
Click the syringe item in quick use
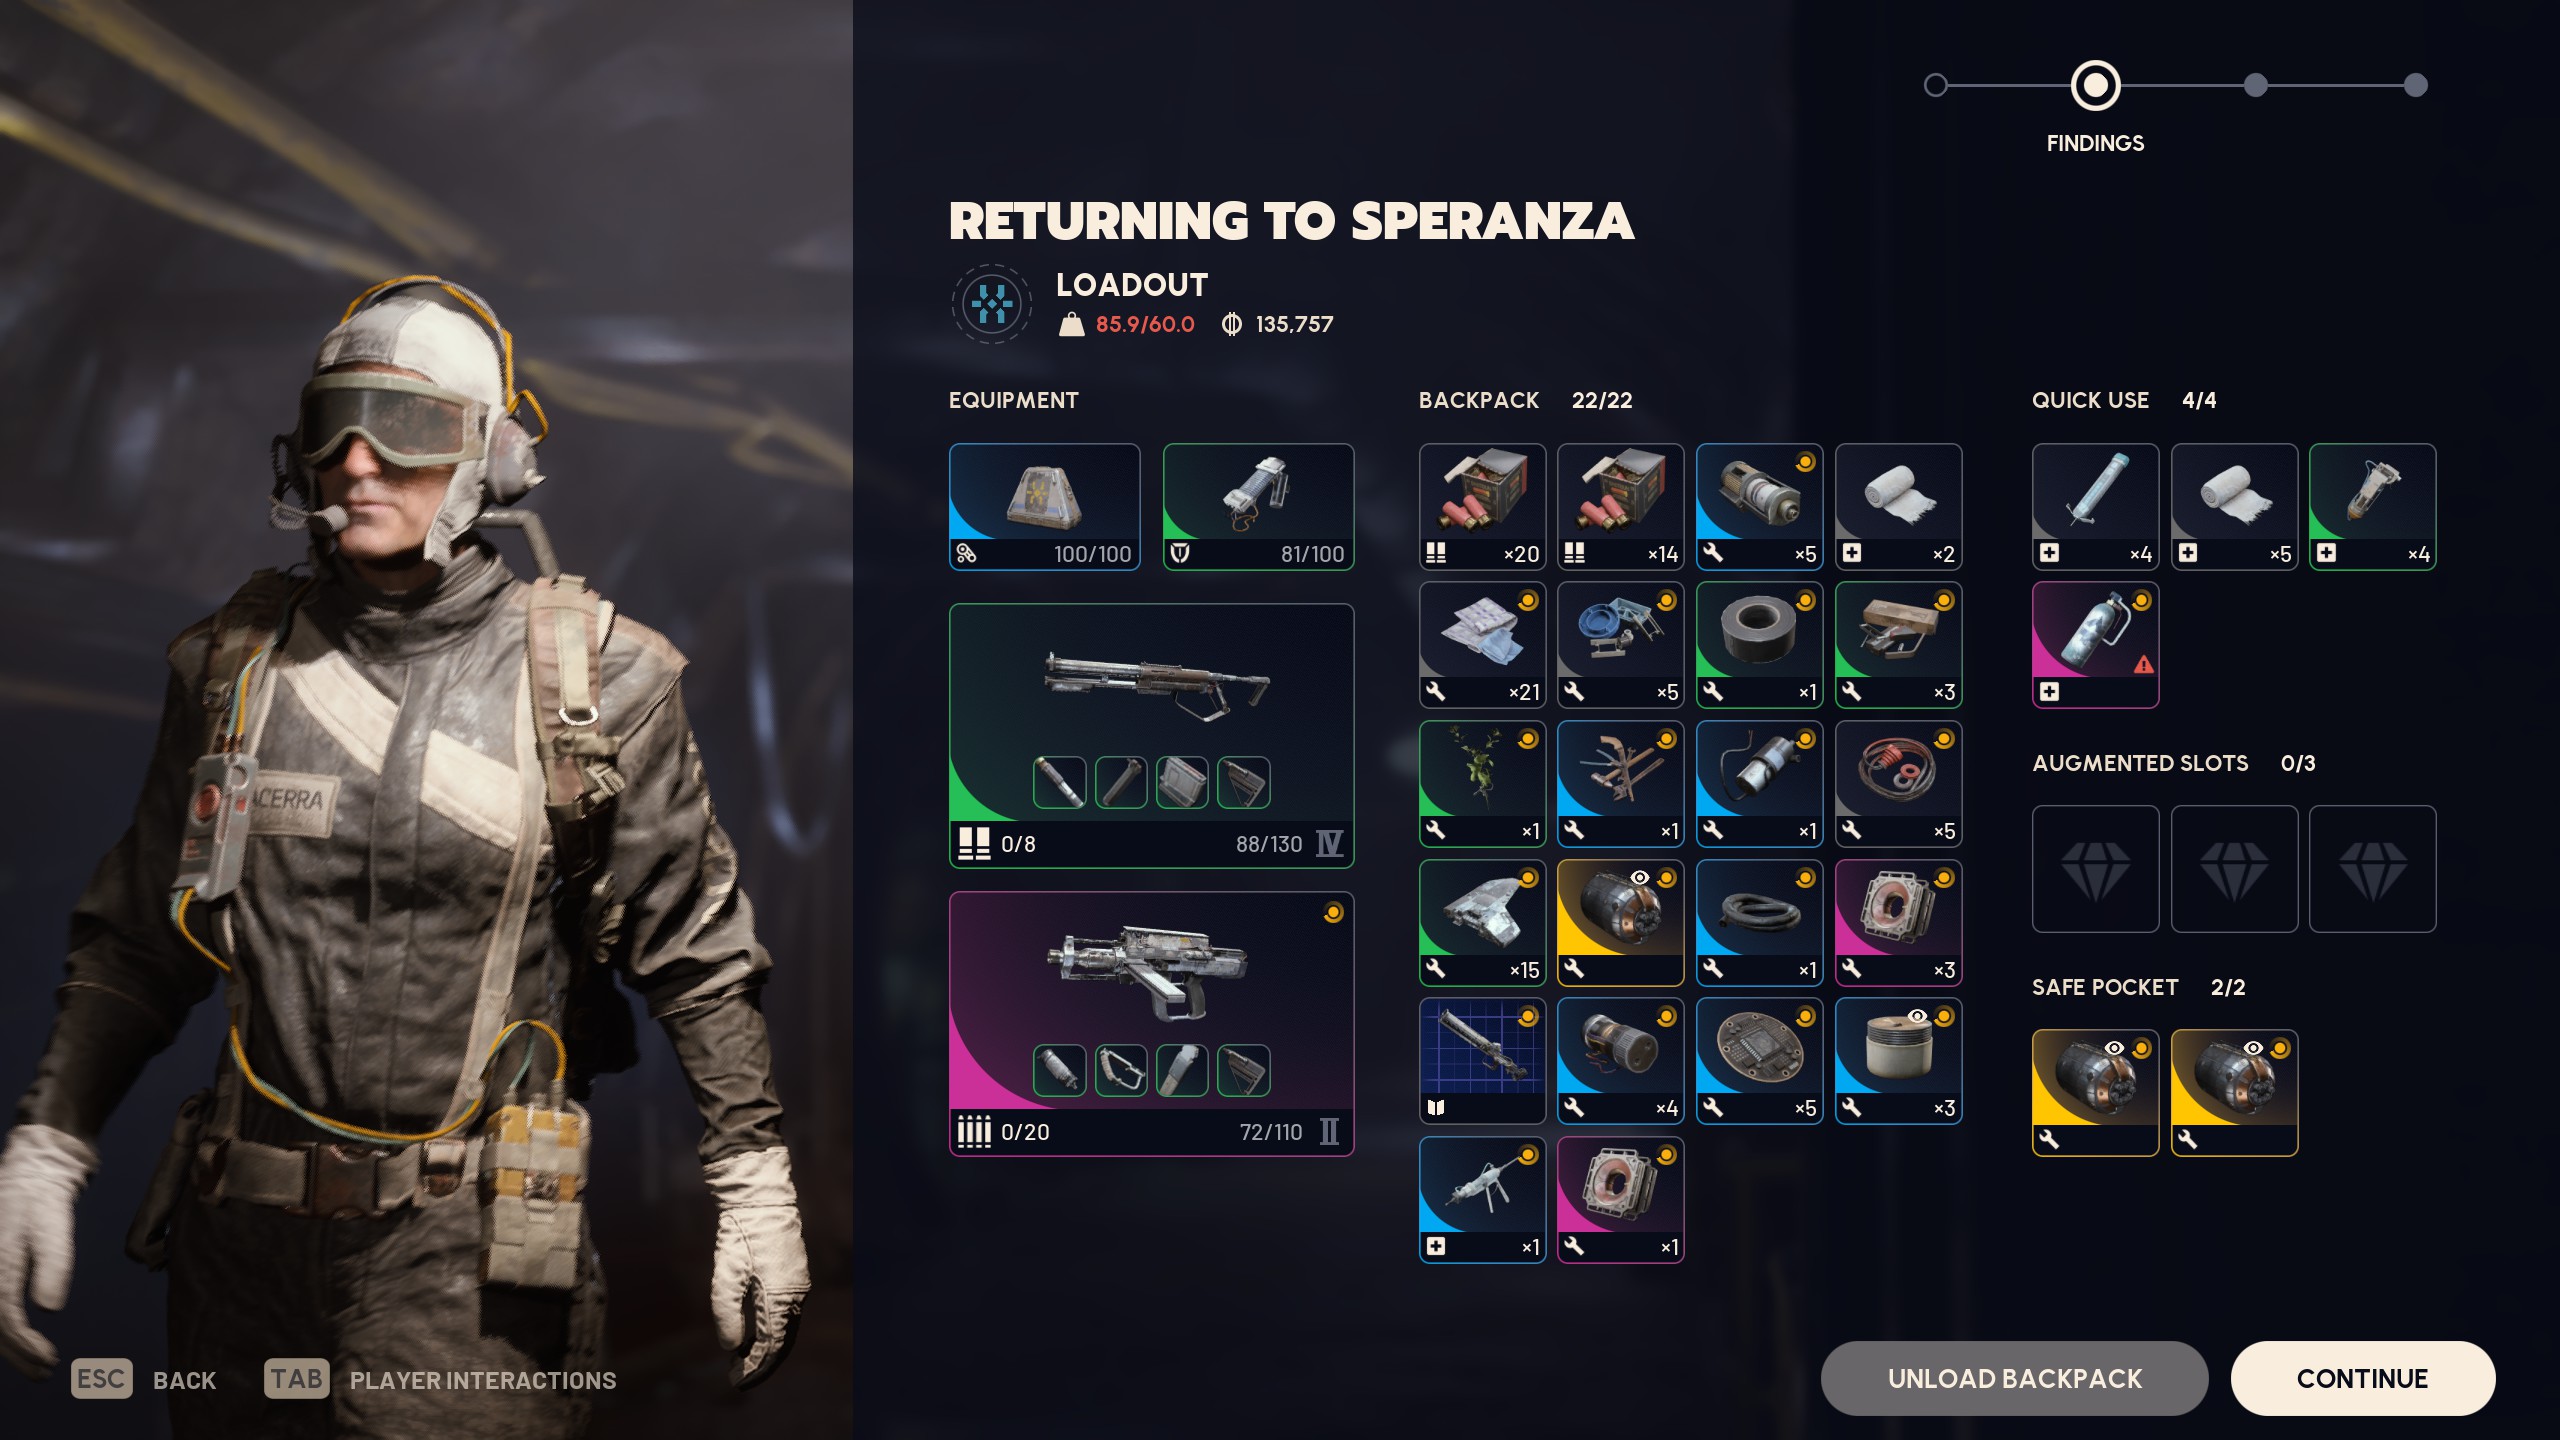coord(2095,507)
